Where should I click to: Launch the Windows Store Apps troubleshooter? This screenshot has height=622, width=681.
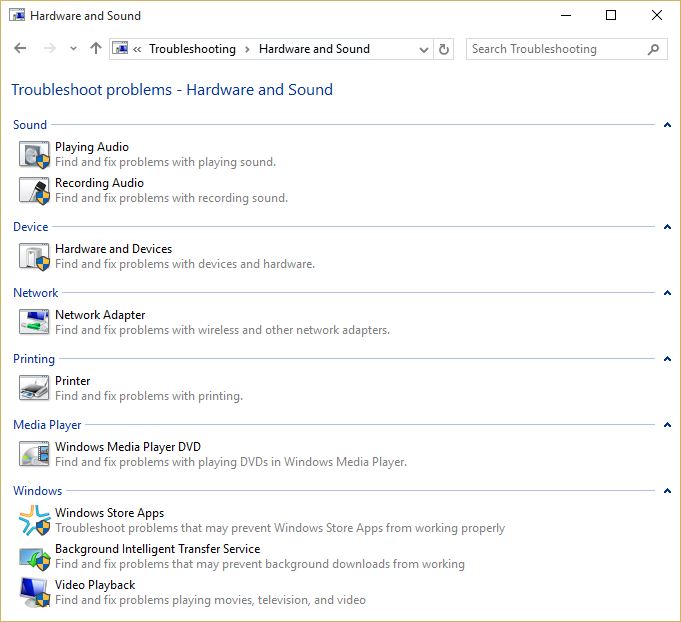pos(109,513)
